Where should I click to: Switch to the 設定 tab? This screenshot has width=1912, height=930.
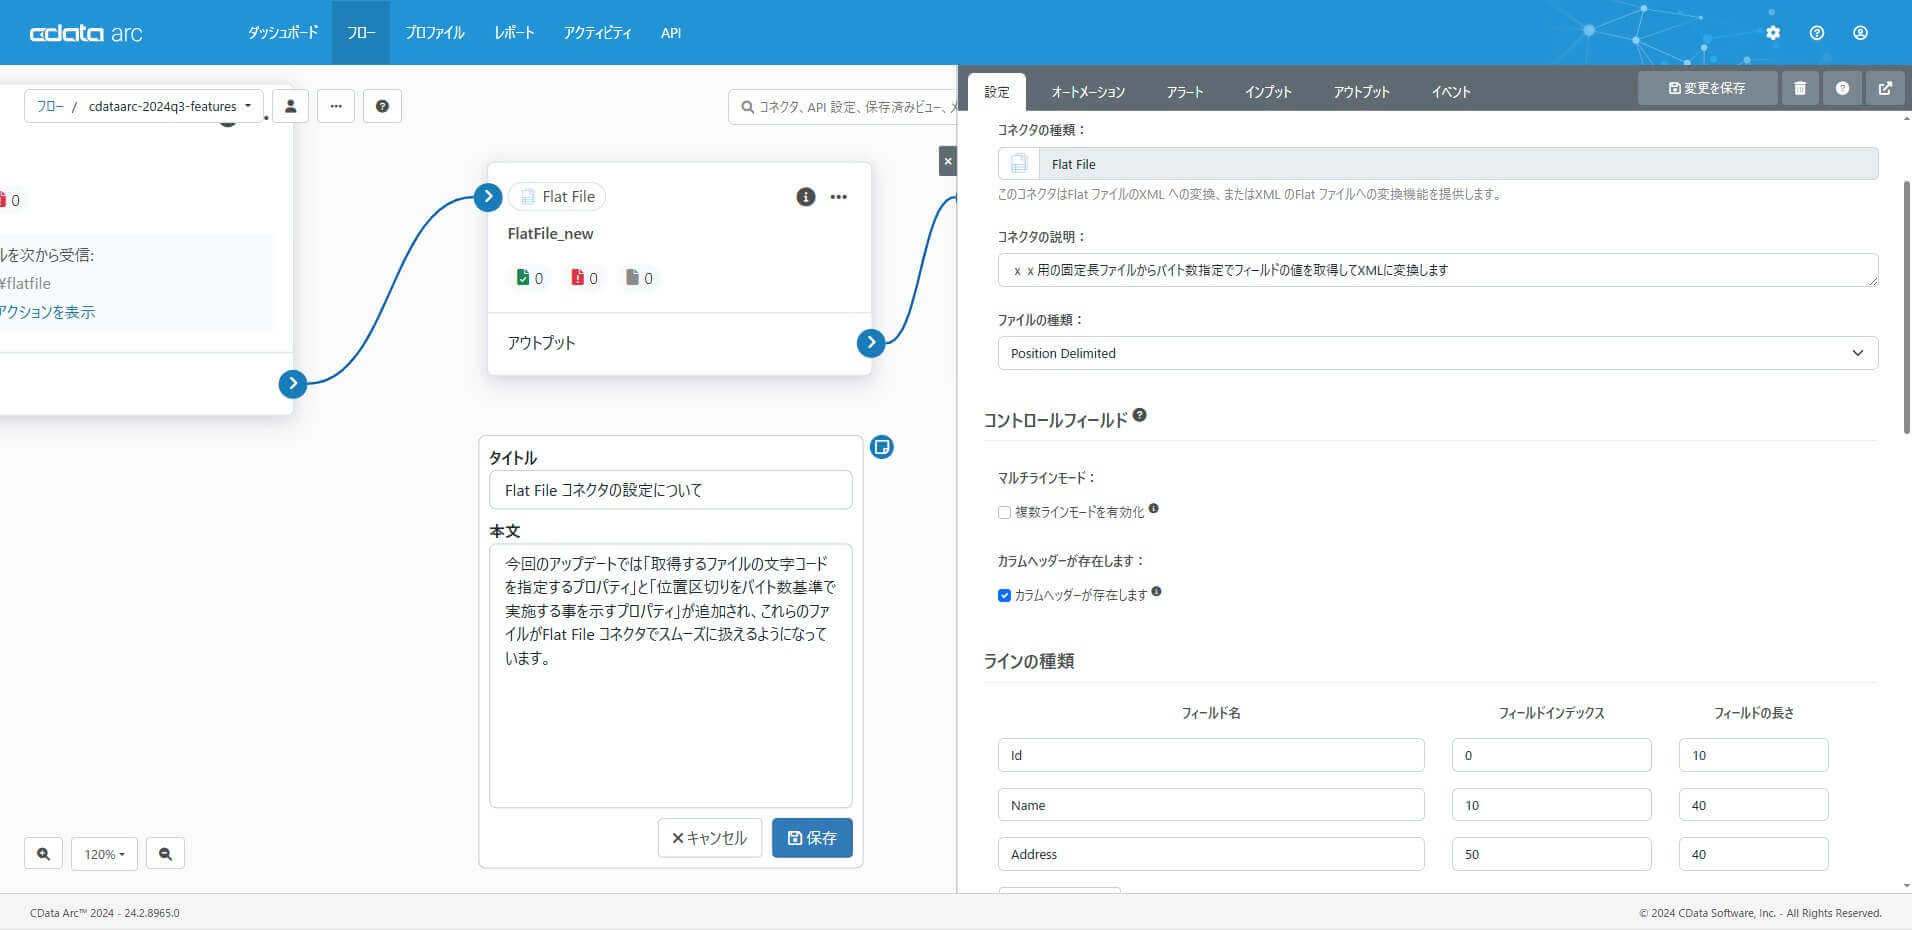(x=997, y=92)
